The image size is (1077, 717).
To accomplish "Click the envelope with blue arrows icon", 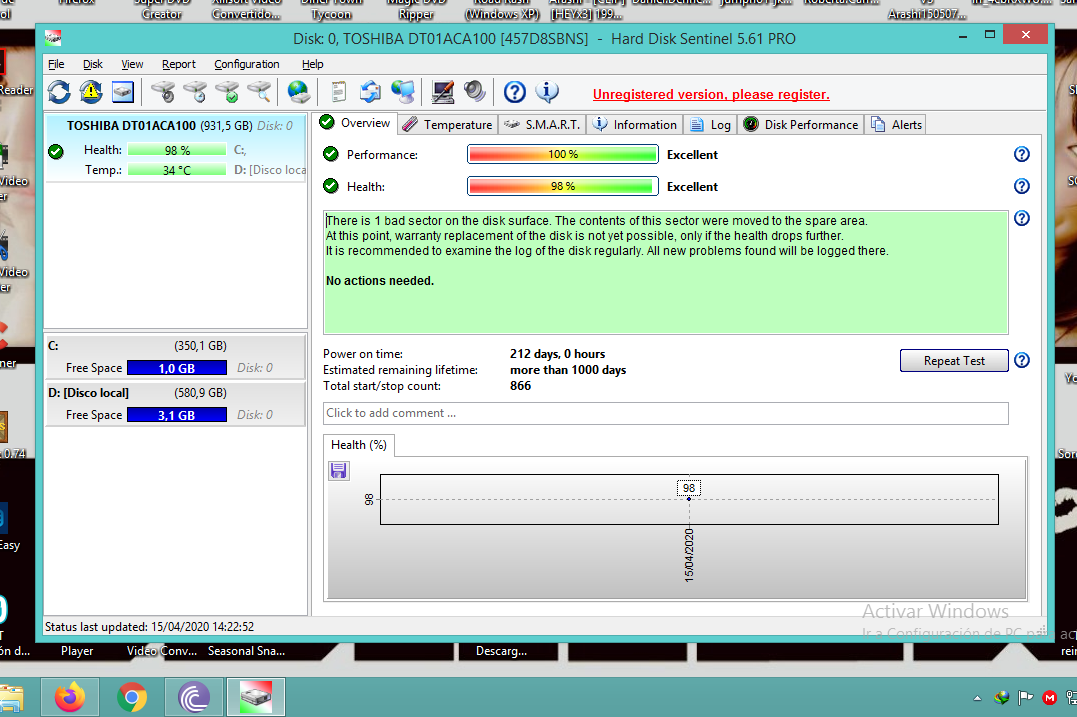I will [x=370, y=92].
